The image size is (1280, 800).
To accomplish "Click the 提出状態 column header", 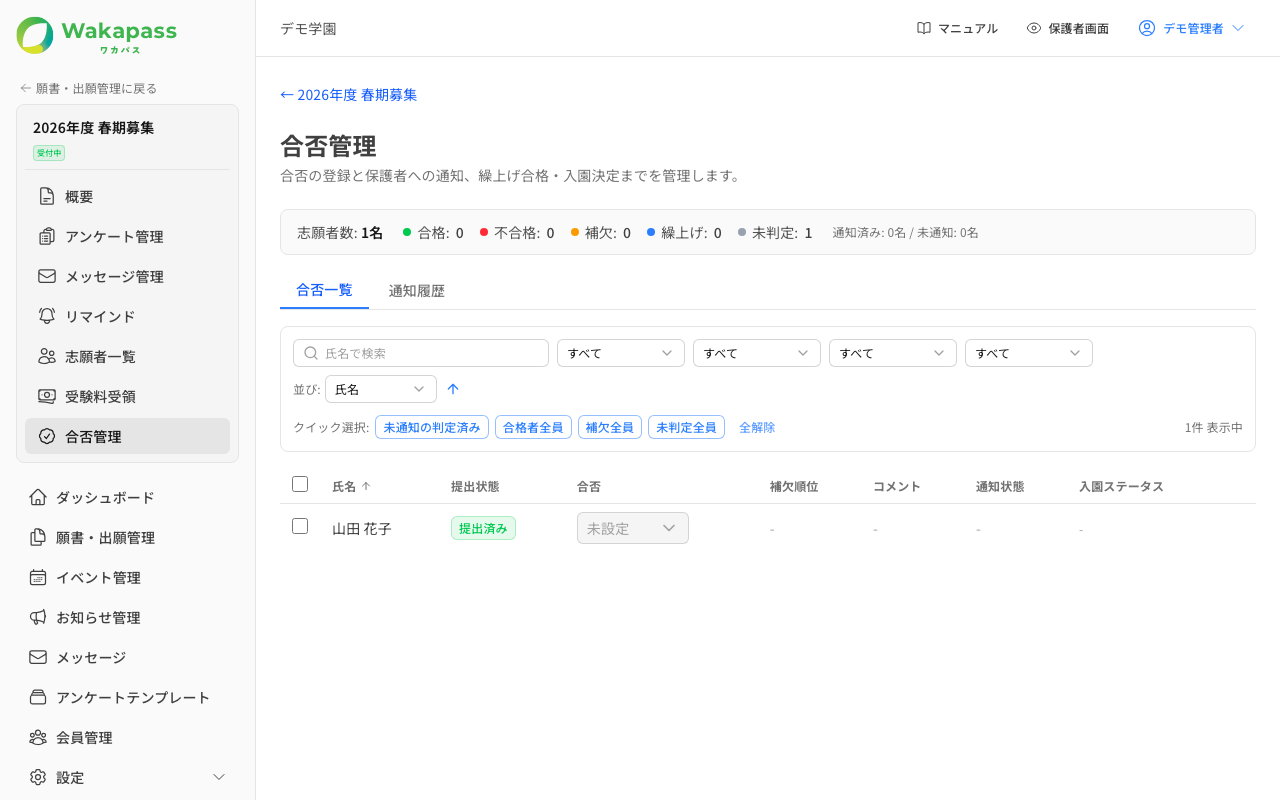I will (x=475, y=486).
